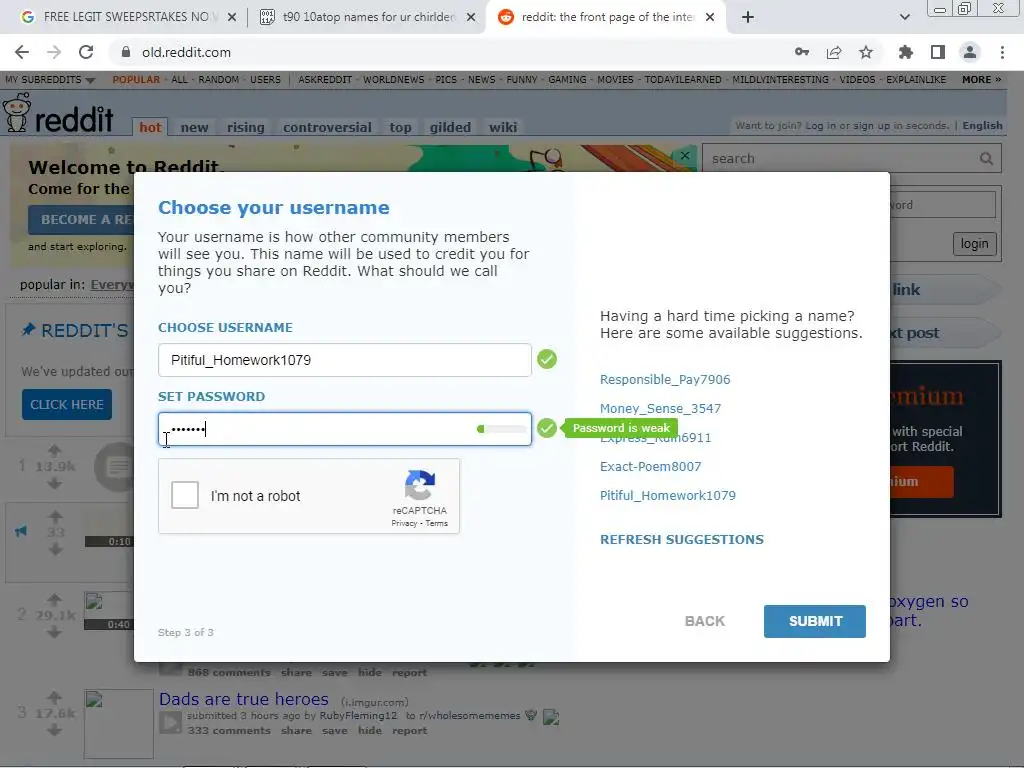Screen dimensions: 1024x768
Task: Click the search magnifier icon
Action: tap(986, 159)
